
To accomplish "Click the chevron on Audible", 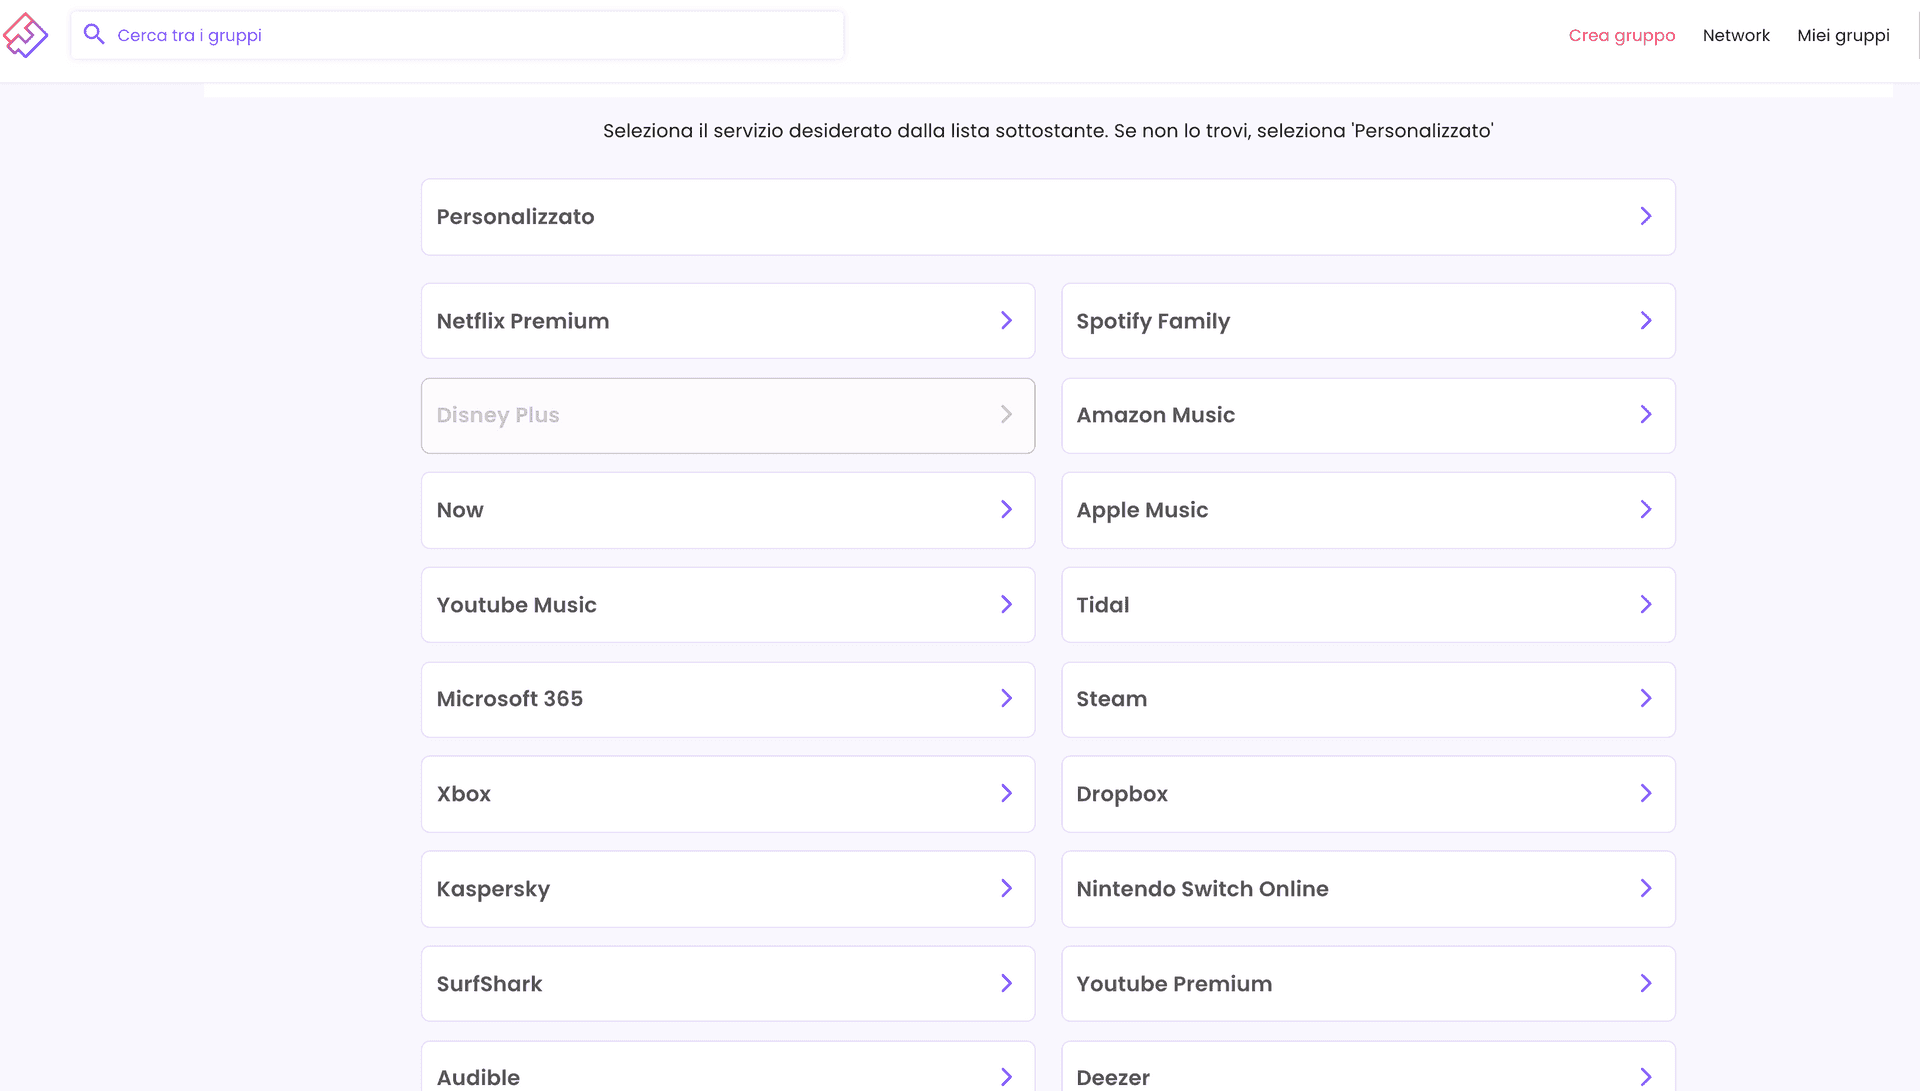I will tap(1007, 1077).
